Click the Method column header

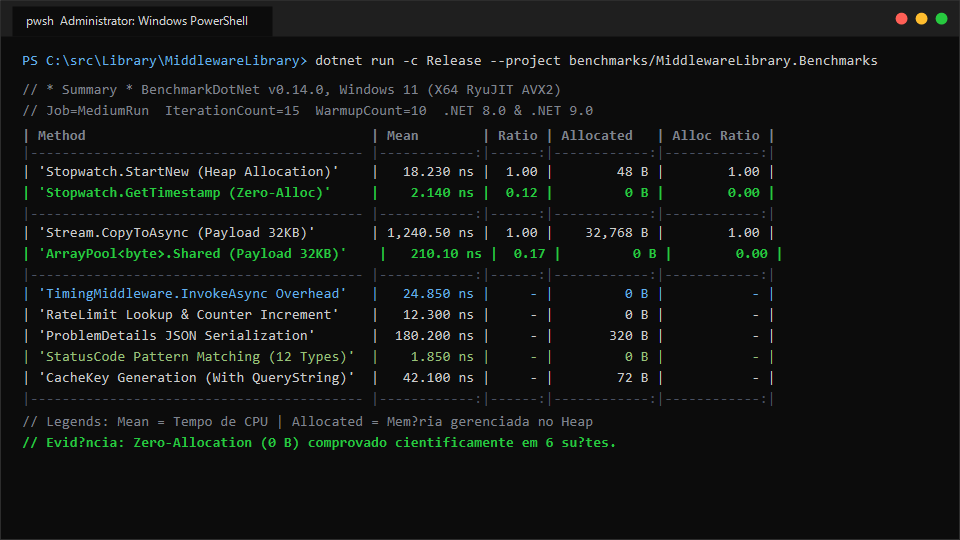61,135
